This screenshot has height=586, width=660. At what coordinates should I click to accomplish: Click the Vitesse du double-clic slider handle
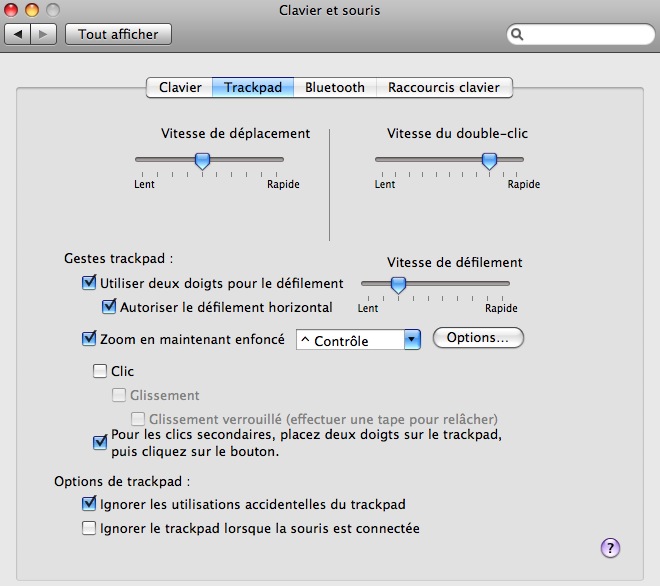click(489, 160)
